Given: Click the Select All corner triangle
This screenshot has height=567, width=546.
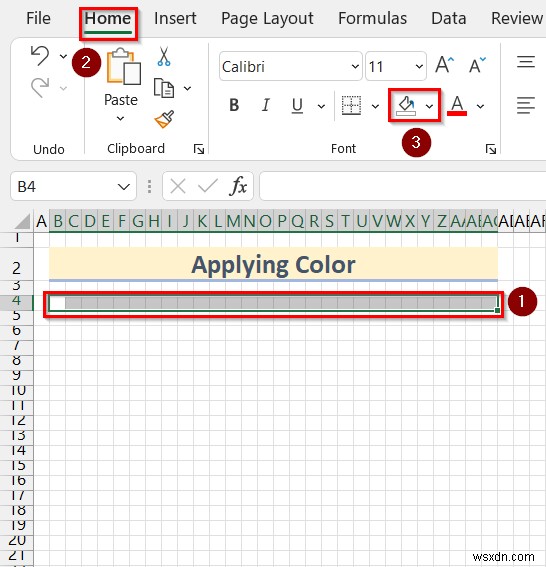Looking at the screenshot, I should 22,221.
